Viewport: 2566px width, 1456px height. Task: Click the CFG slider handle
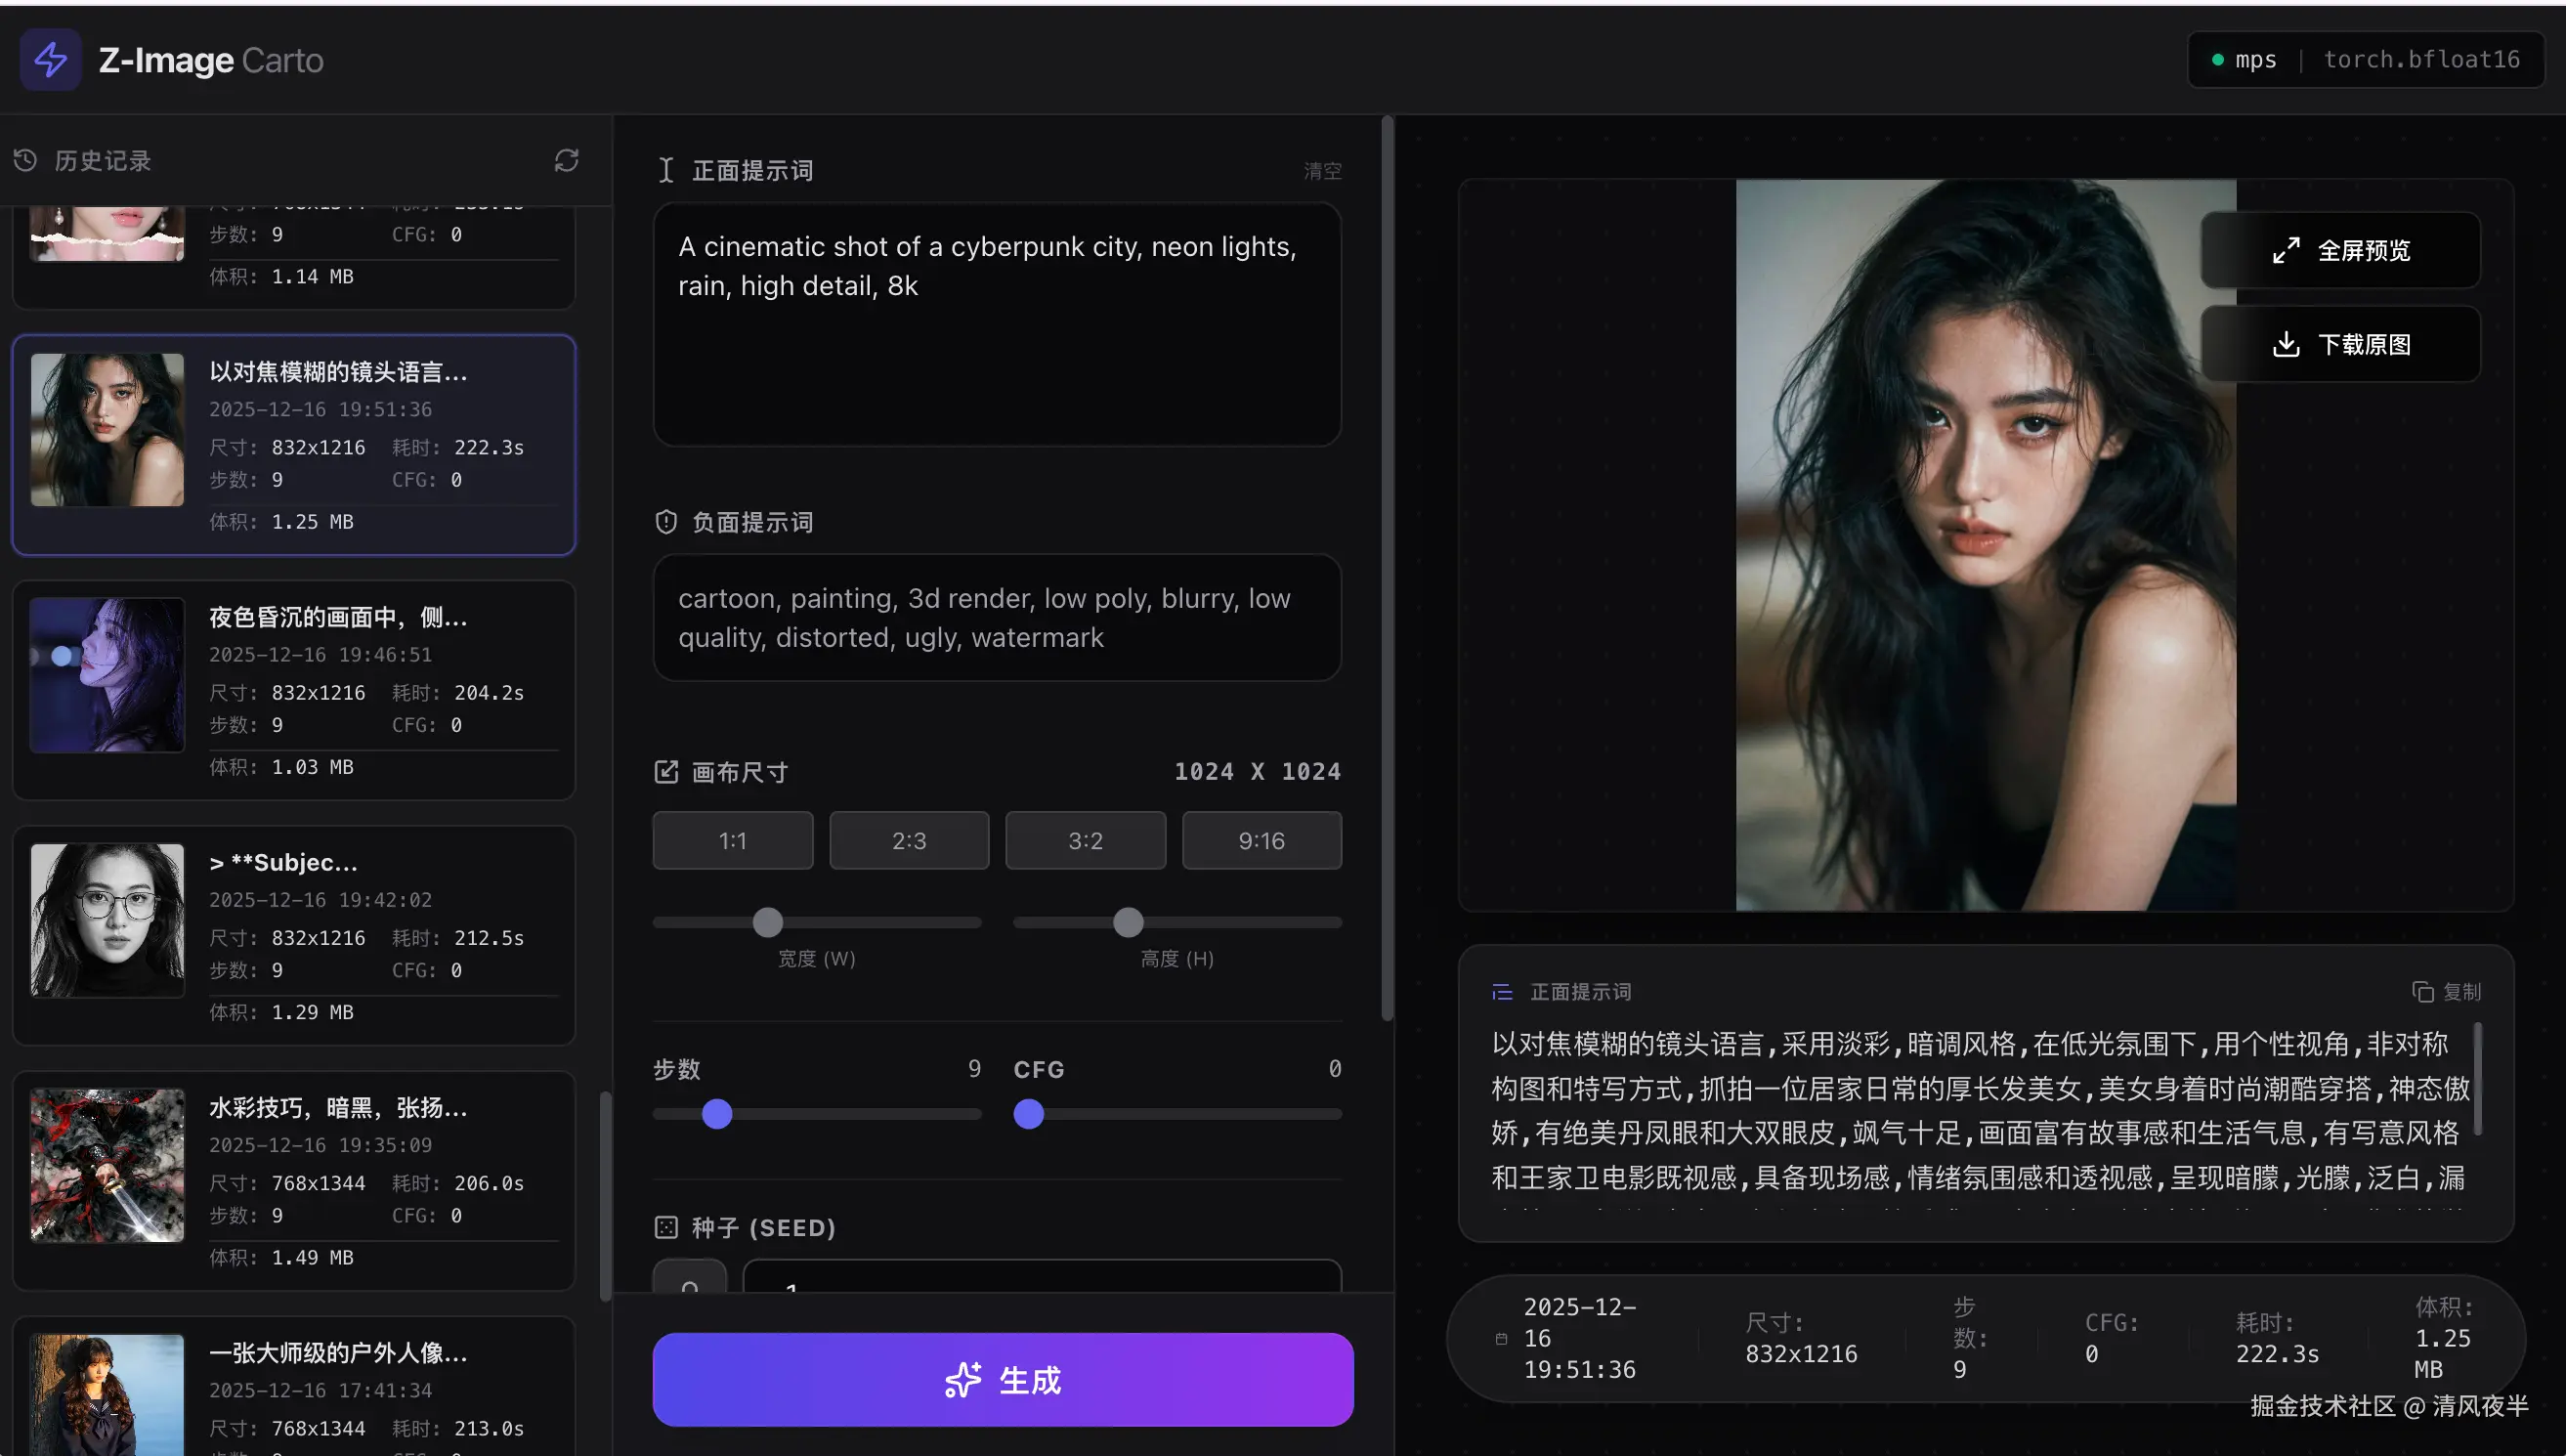1029,1114
